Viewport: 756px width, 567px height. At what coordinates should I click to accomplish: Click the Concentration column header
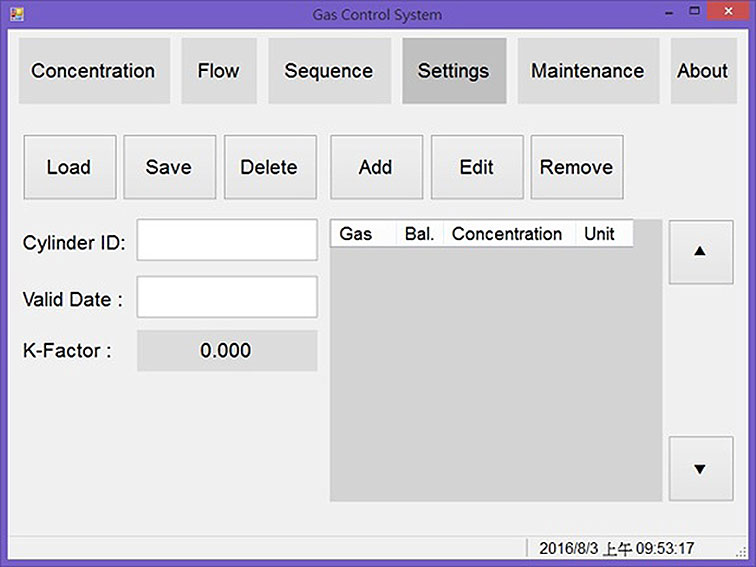[508, 234]
